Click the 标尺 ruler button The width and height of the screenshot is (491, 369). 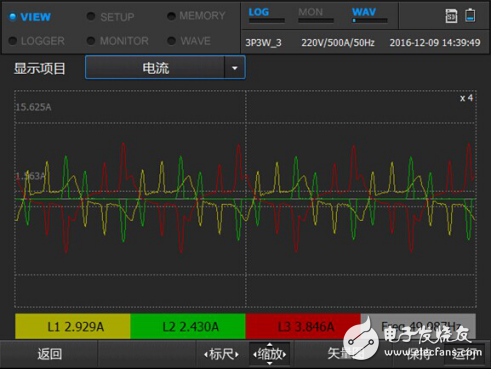(221, 354)
